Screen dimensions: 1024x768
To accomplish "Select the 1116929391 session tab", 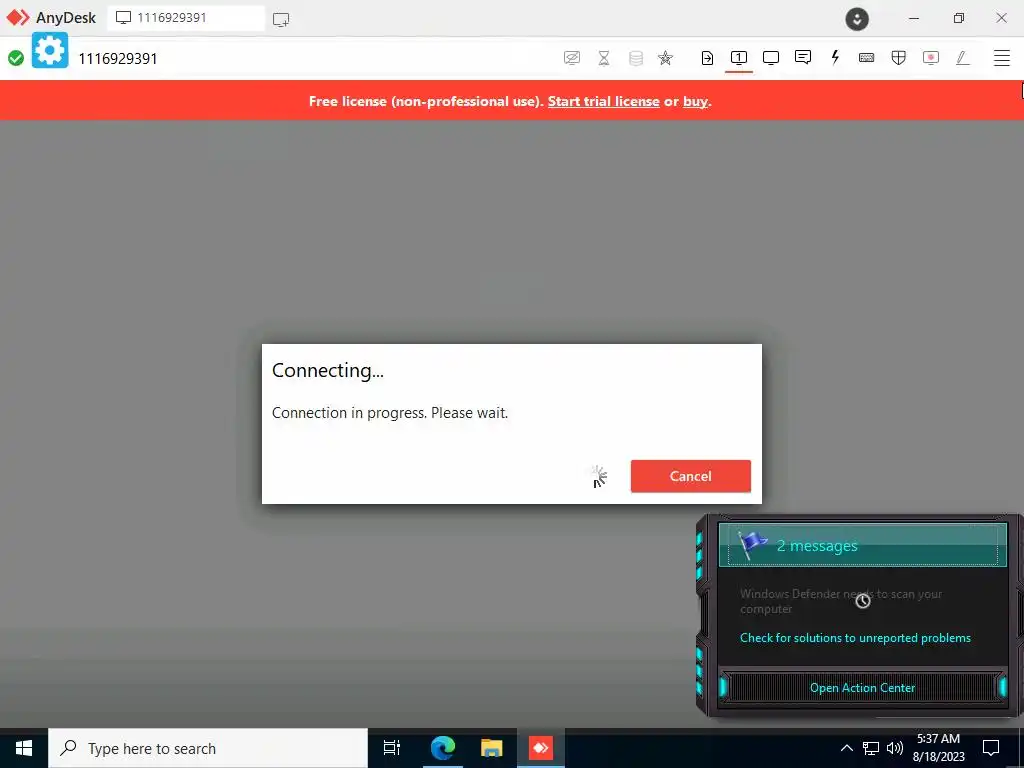I will pyautogui.click(x=186, y=18).
